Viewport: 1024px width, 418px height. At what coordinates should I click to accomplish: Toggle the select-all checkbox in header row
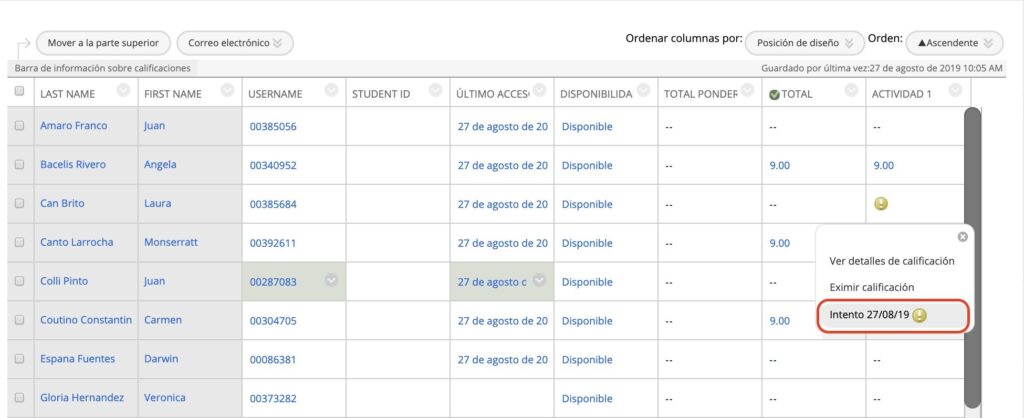click(19, 92)
